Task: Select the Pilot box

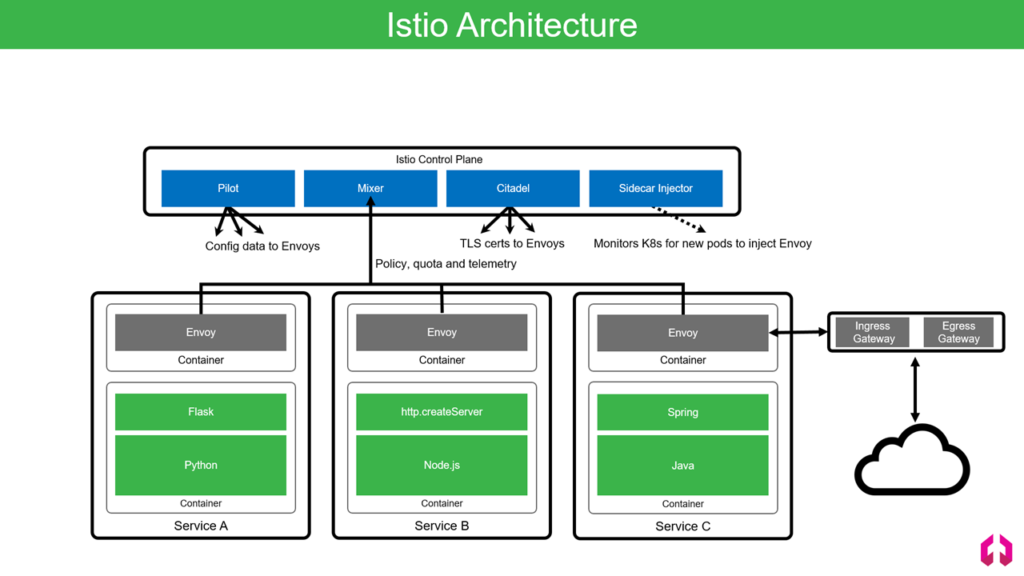Action: pos(228,188)
